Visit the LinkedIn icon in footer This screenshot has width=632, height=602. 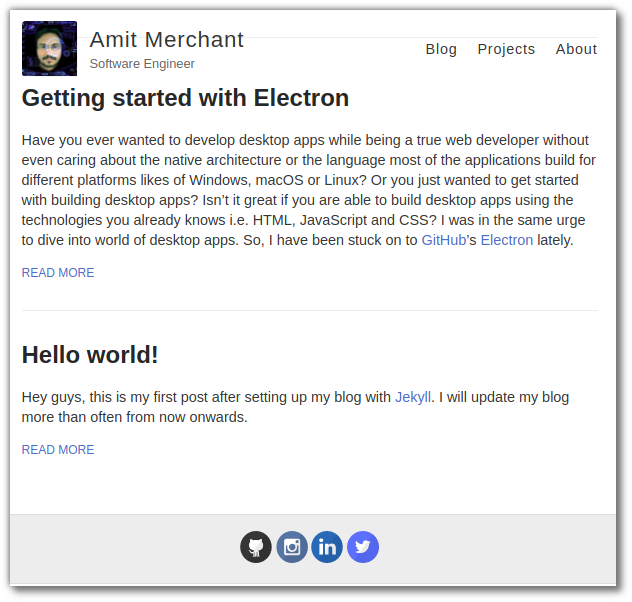pyautogui.click(x=327, y=547)
